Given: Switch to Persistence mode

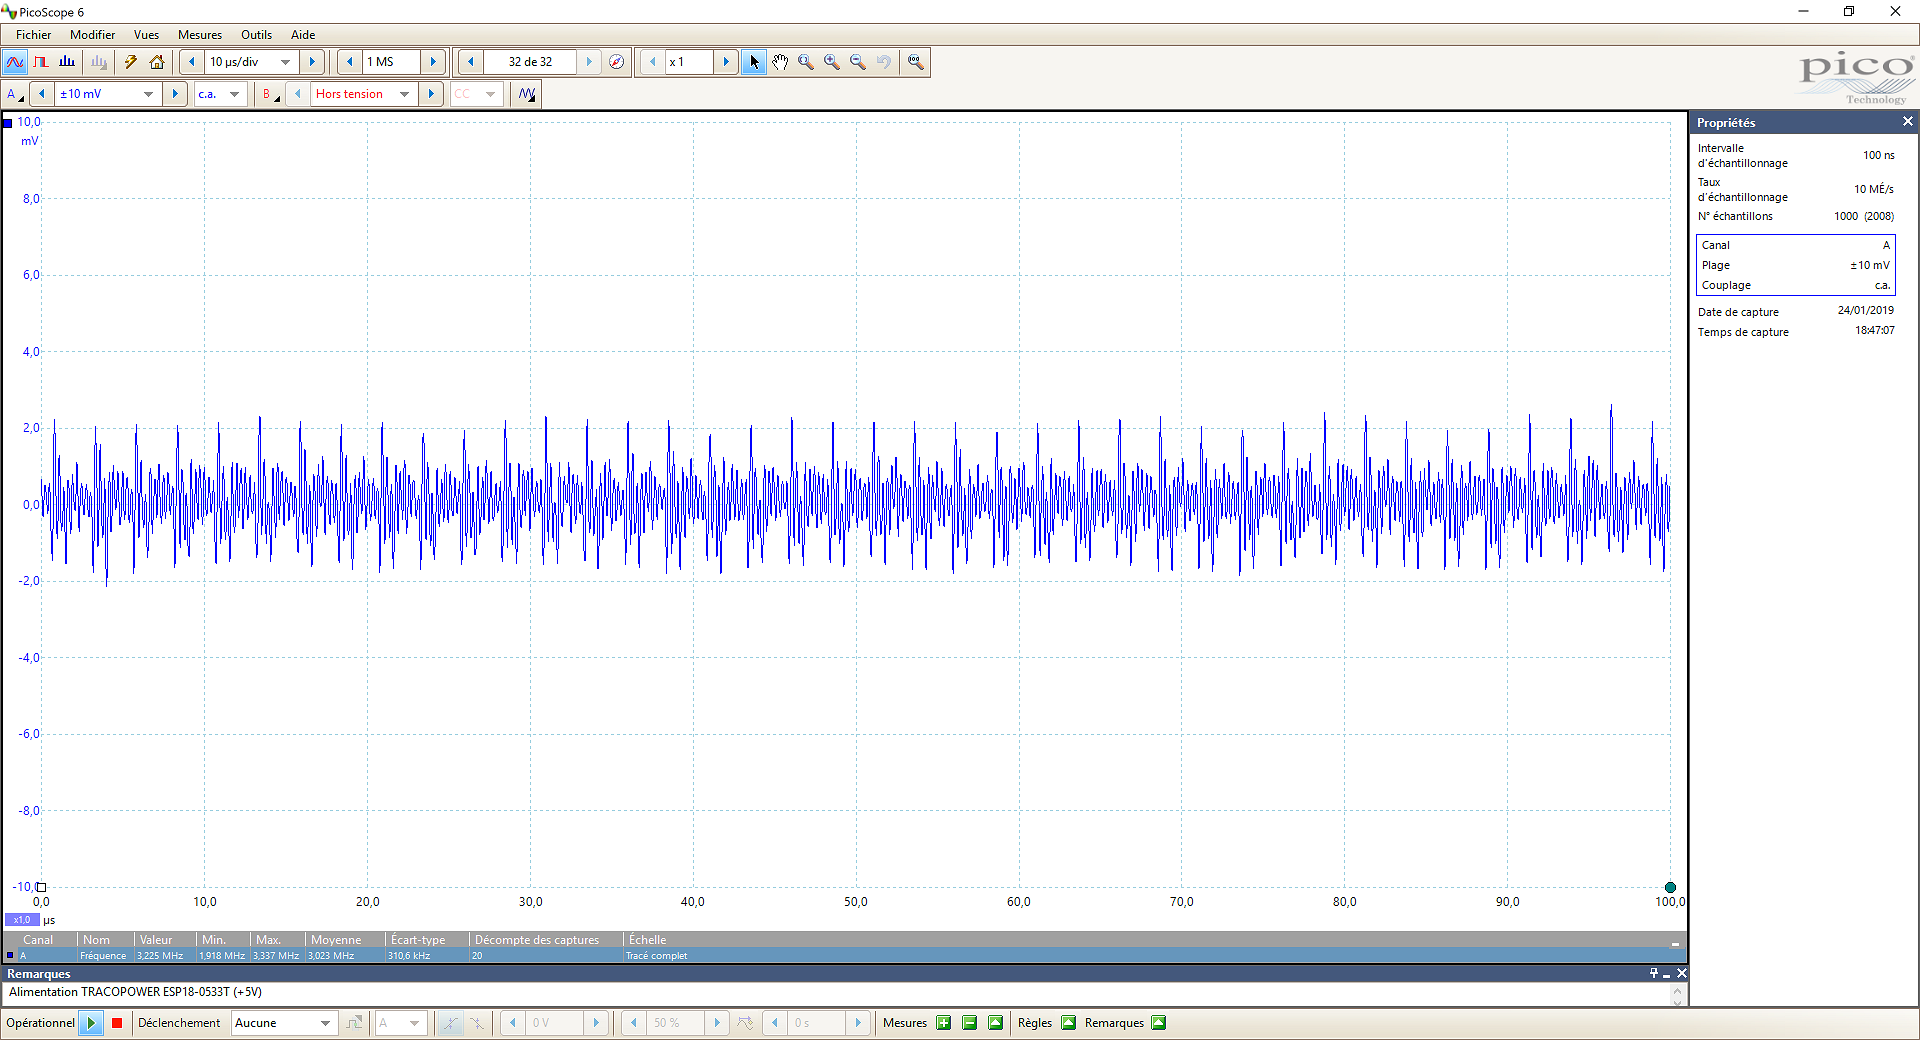Looking at the screenshot, I should pyautogui.click(x=41, y=62).
